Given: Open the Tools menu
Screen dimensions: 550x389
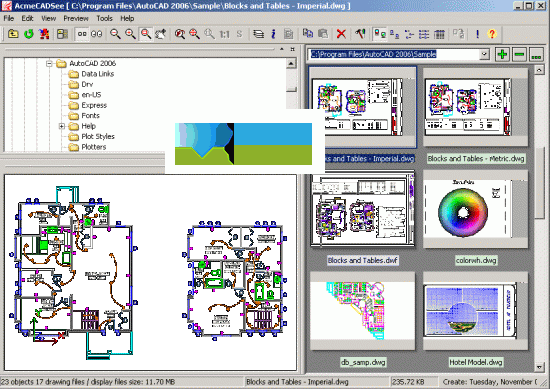Looking at the screenshot, I should pyautogui.click(x=104, y=18).
